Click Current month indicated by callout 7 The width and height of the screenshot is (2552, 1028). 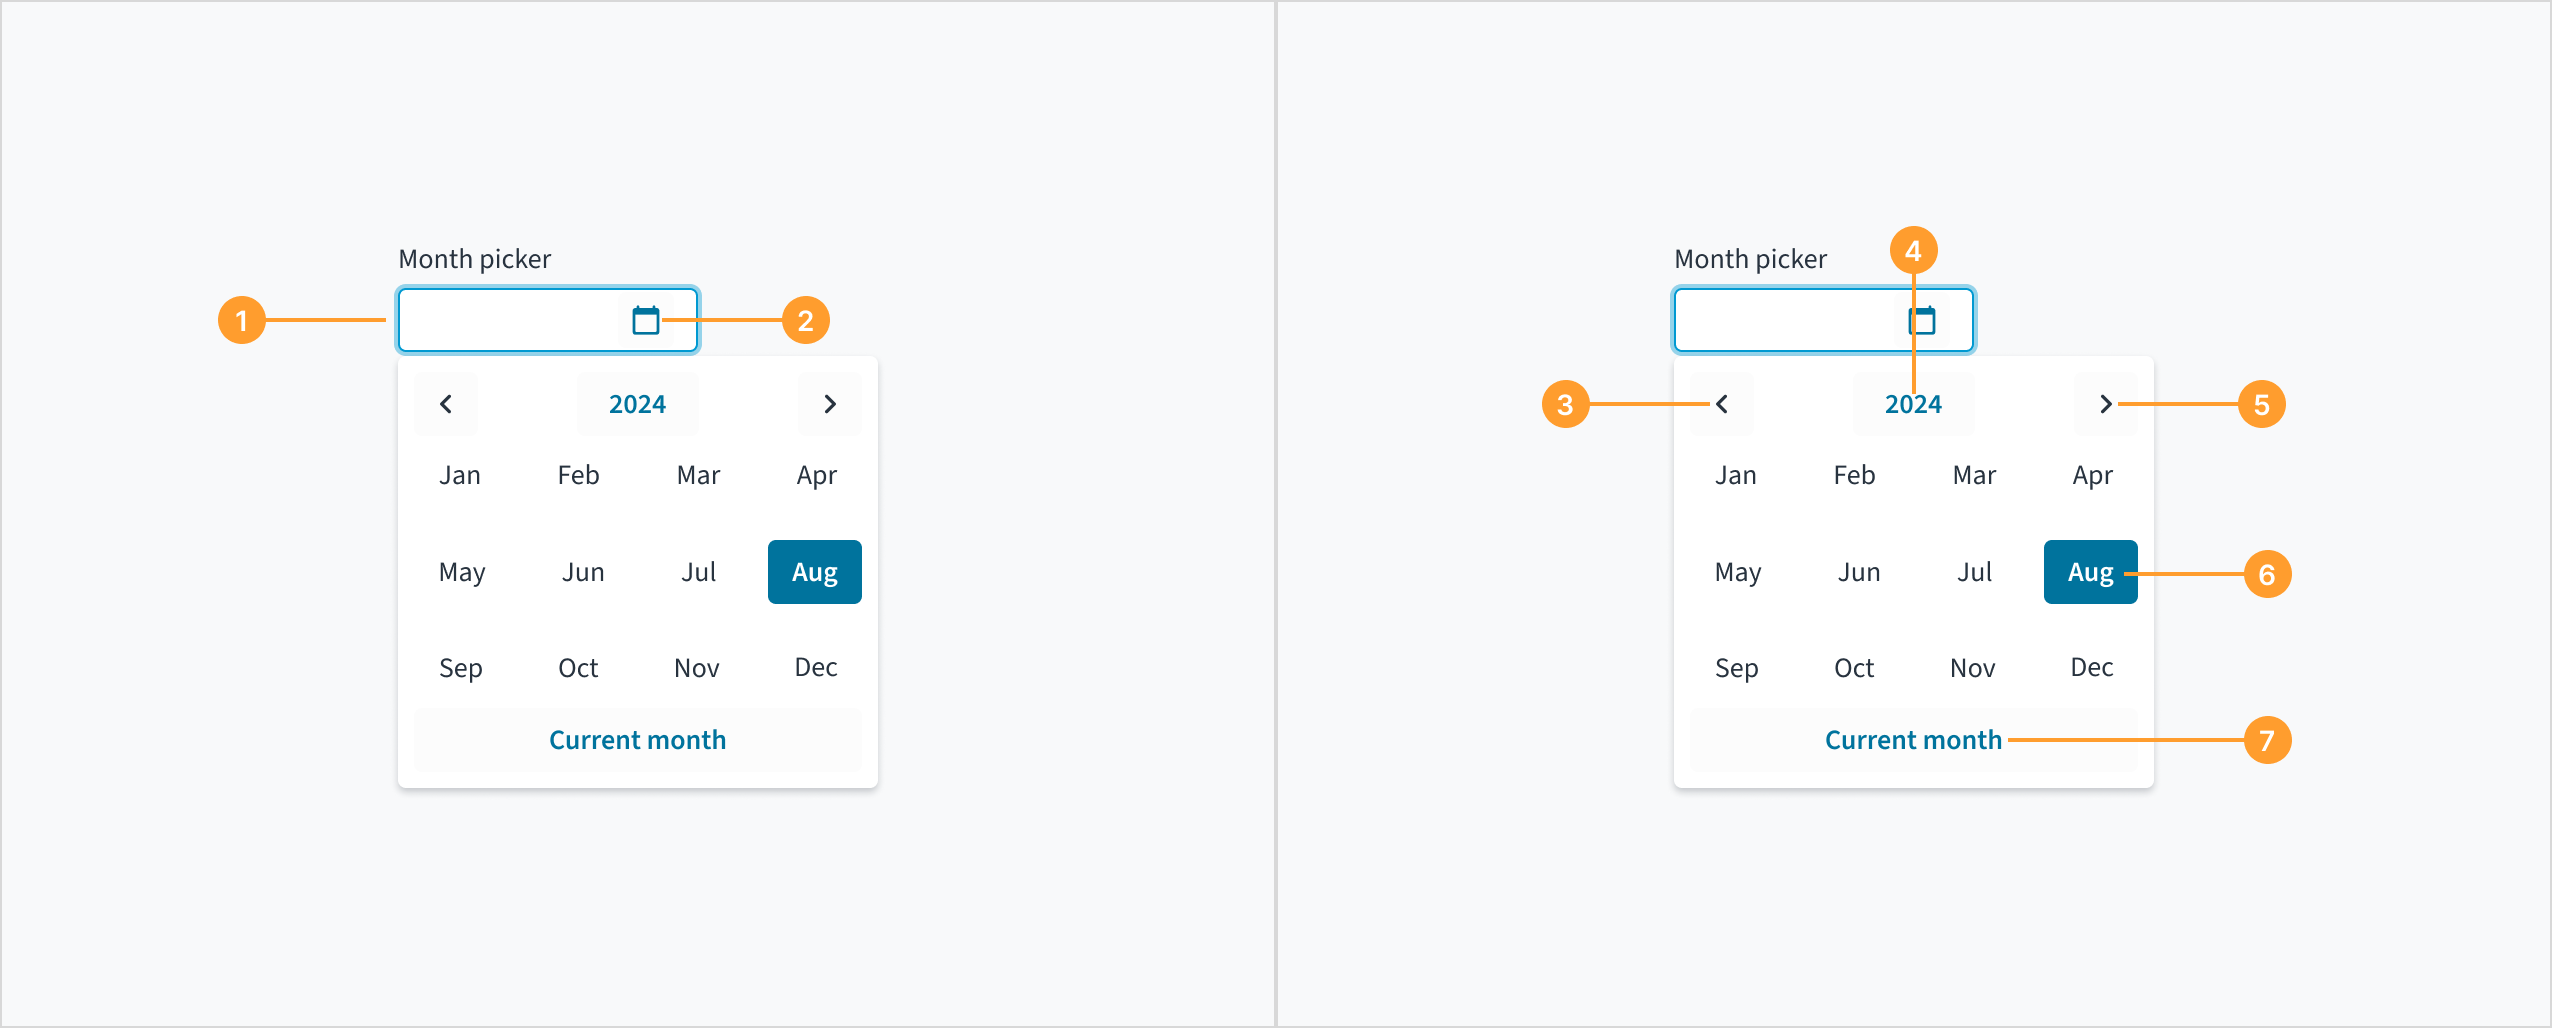(x=1913, y=740)
